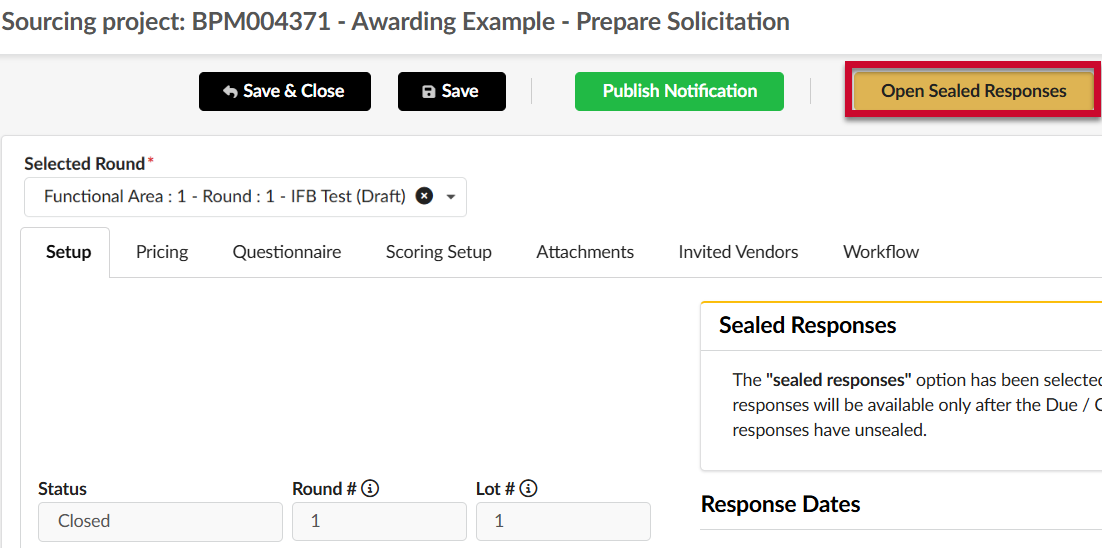Image resolution: width=1102 pixels, height=548 pixels.
Task: Select the Setup tab
Action: point(68,252)
